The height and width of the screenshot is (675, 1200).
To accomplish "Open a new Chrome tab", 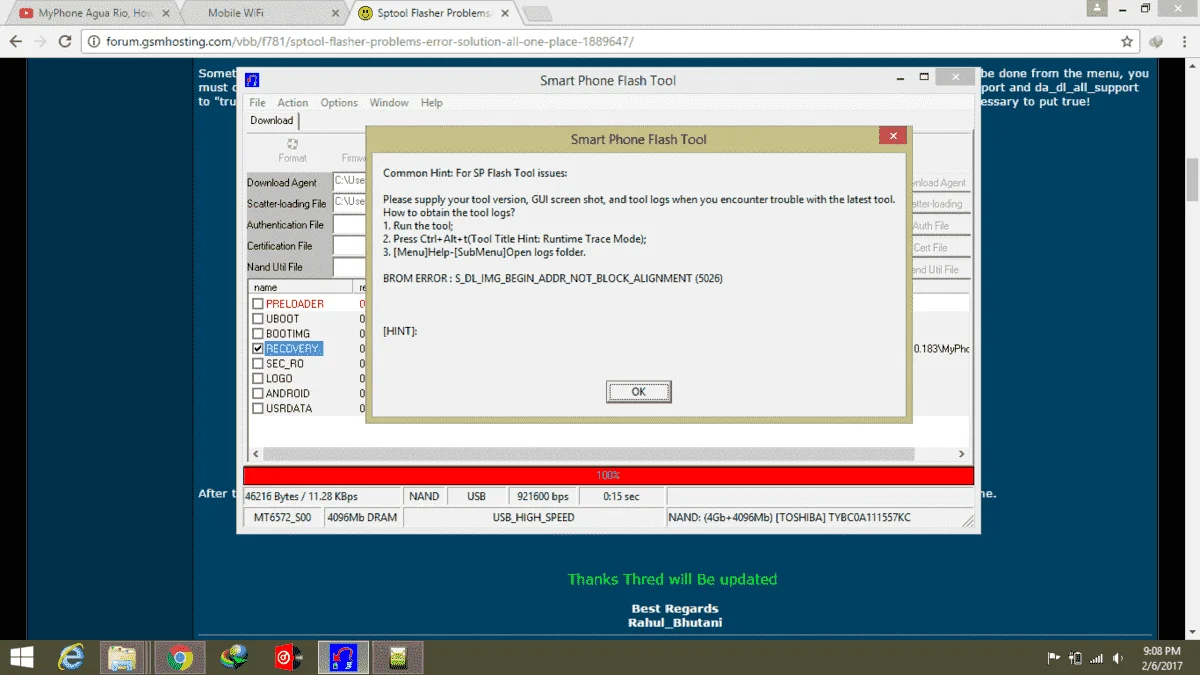I will (x=538, y=13).
